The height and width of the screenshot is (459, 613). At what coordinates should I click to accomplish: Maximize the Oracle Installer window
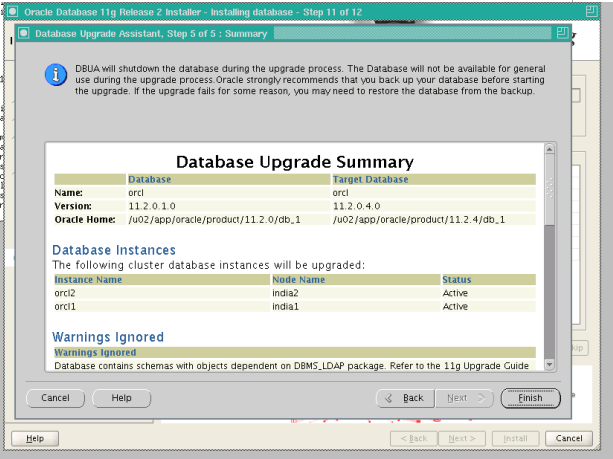coord(592,11)
